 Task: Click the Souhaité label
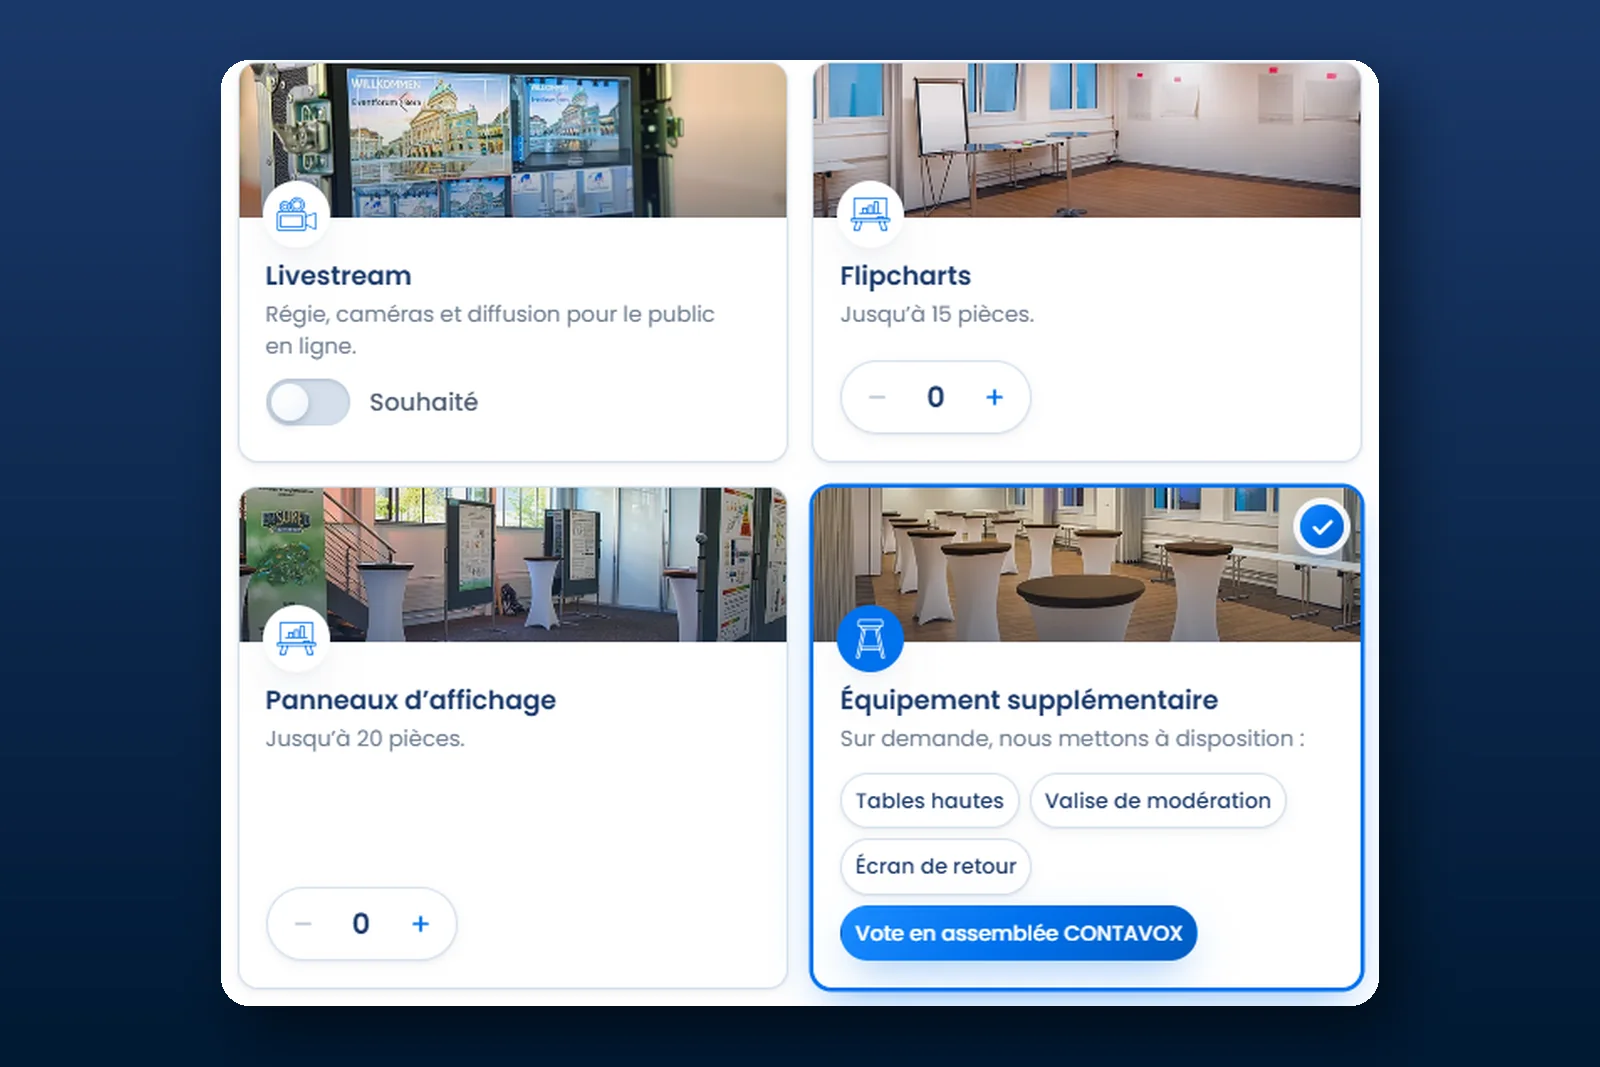(424, 402)
